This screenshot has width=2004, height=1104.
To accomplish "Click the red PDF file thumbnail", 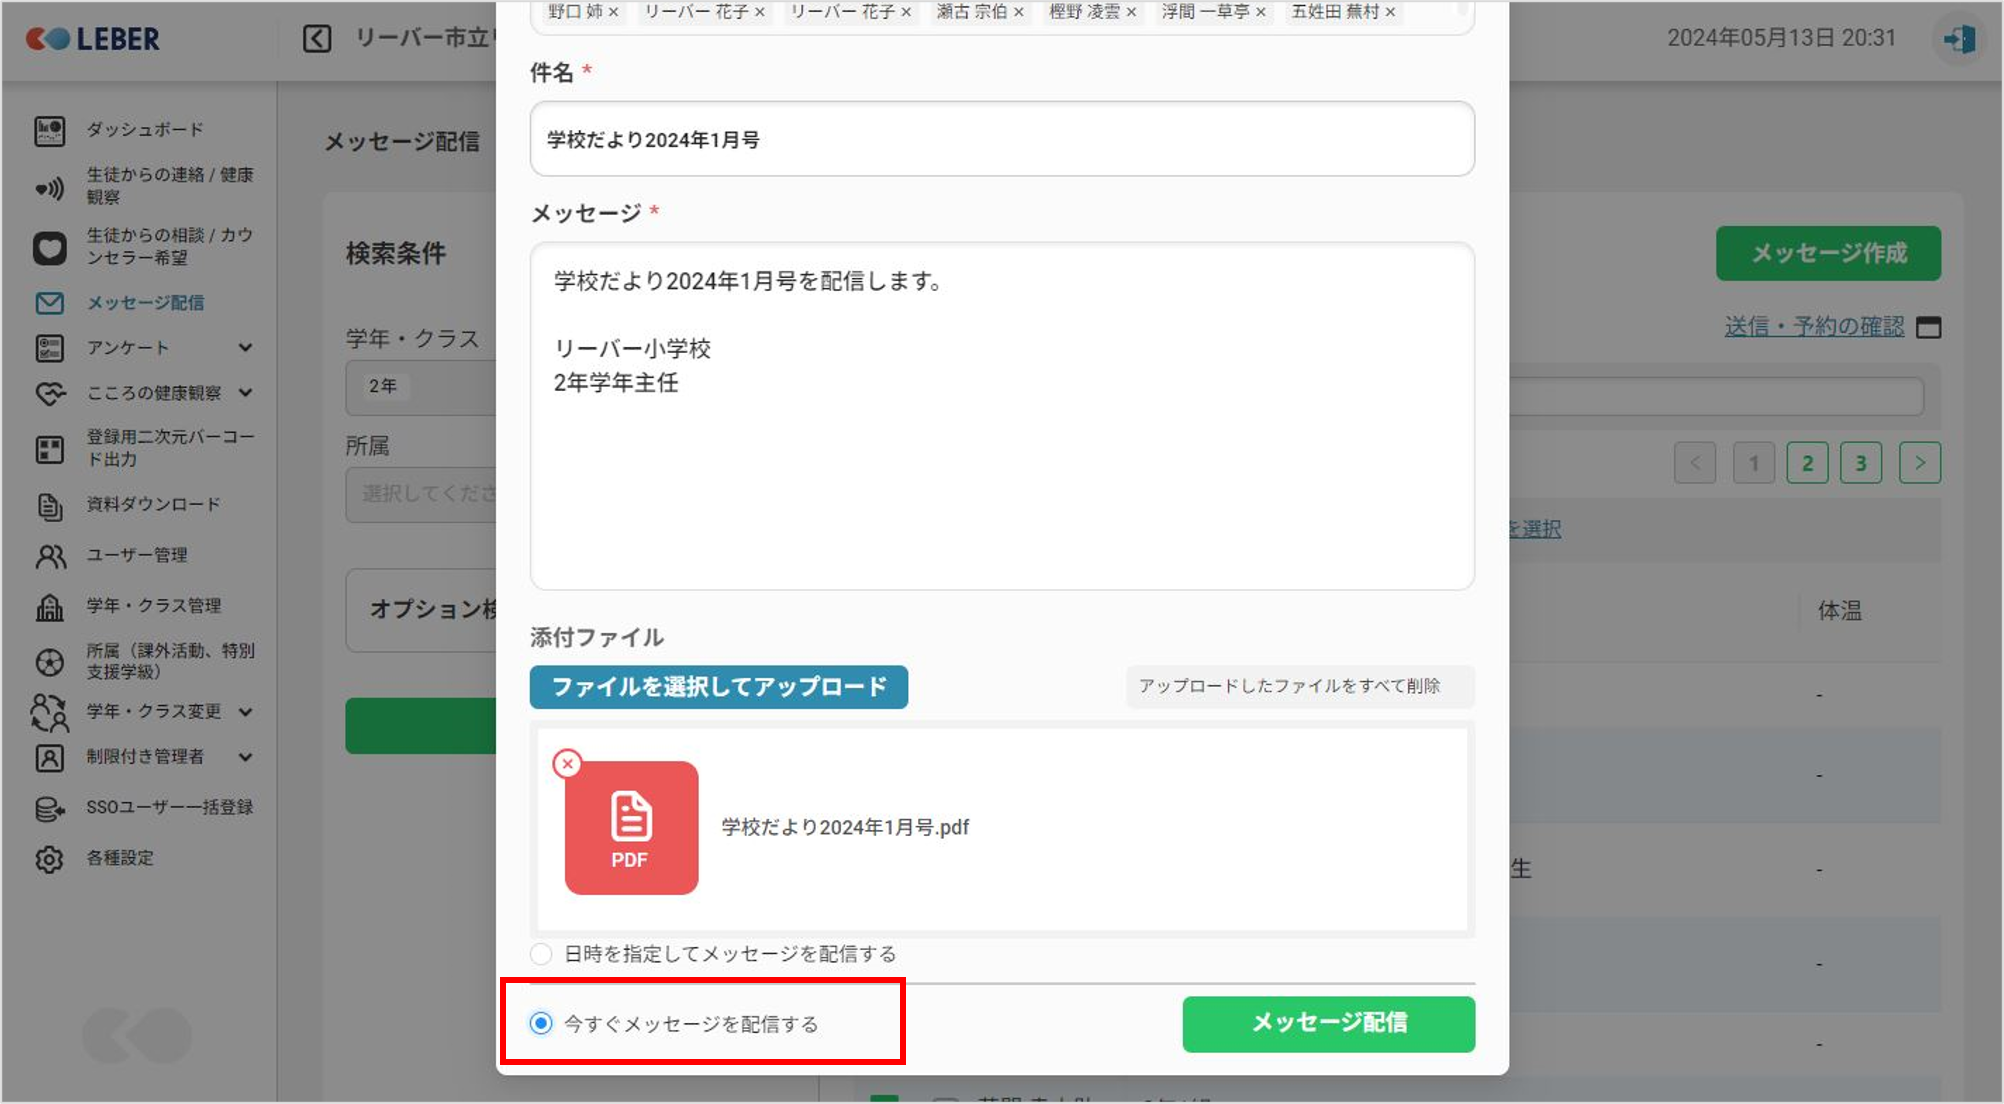I will coord(631,827).
